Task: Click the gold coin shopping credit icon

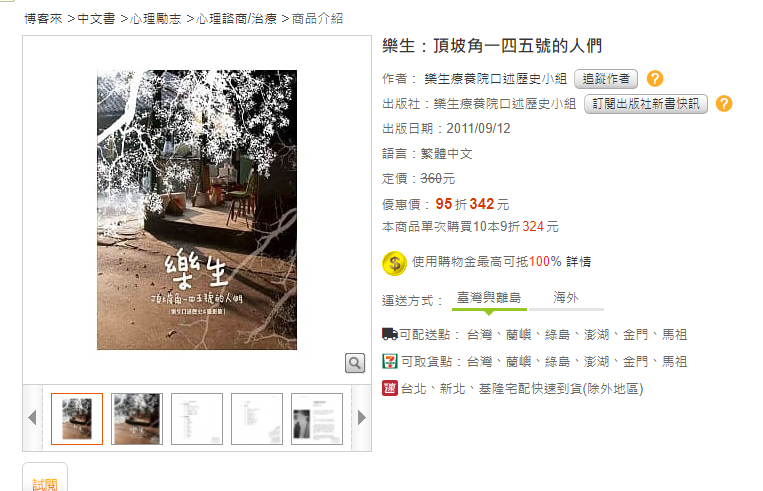Action: click(x=394, y=263)
